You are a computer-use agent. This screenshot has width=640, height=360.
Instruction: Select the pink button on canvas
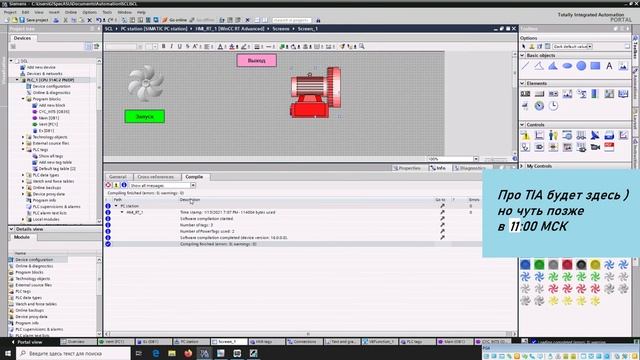click(x=256, y=61)
